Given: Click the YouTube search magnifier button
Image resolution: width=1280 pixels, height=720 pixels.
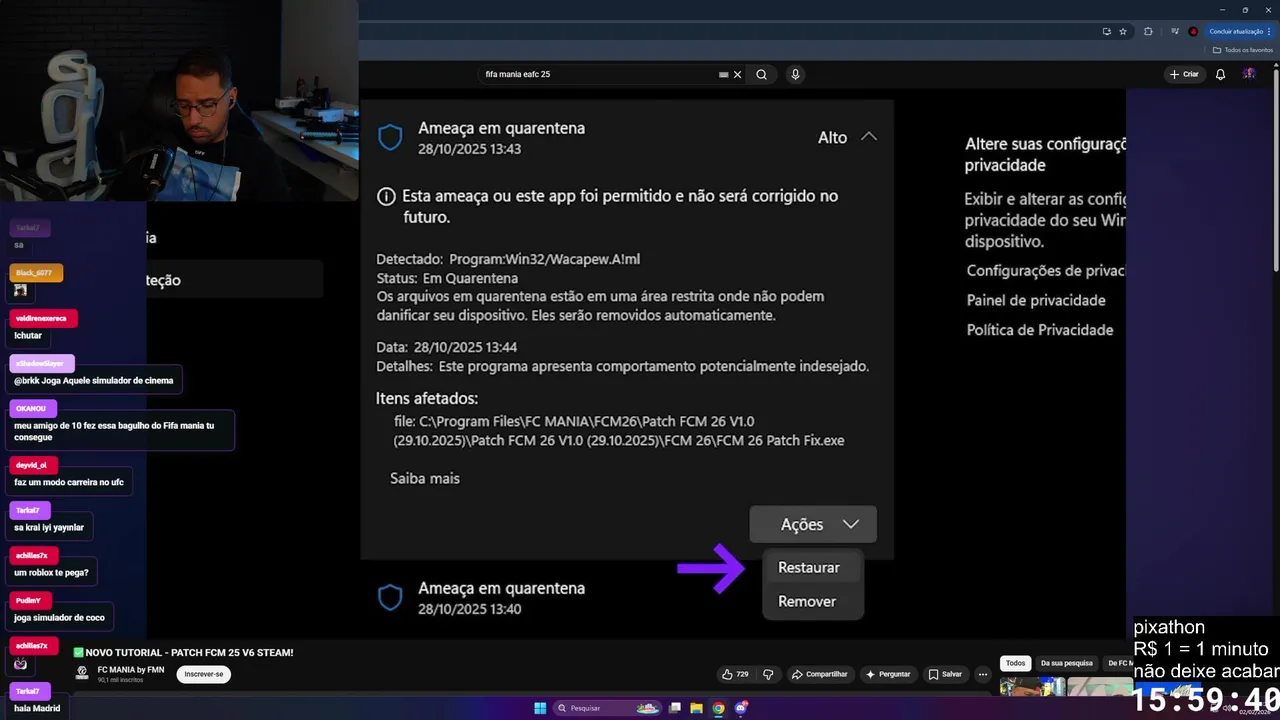Looking at the screenshot, I should [x=762, y=74].
